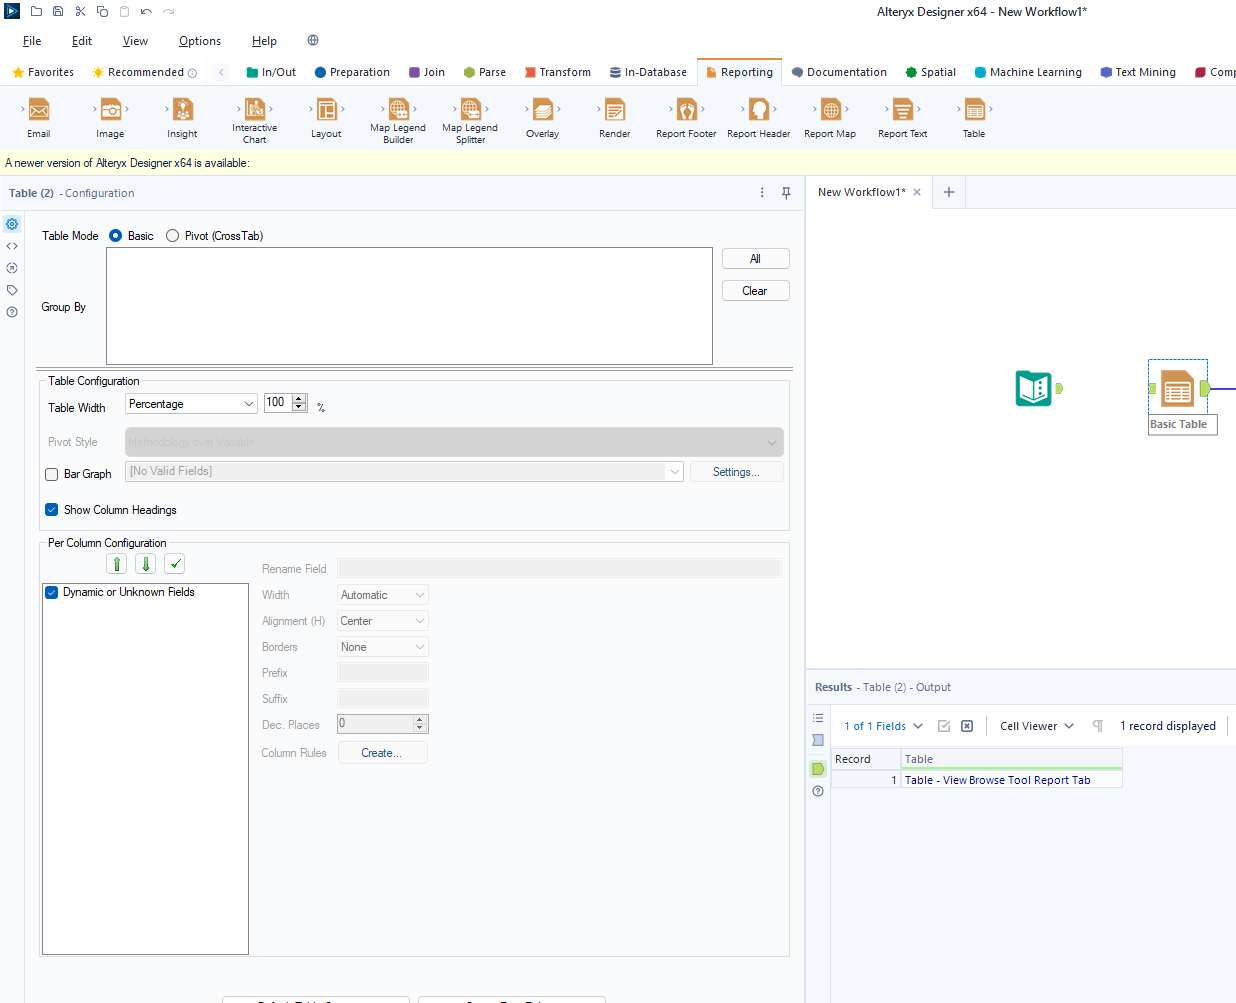This screenshot has width=1236, height=1003.
Task: Select the Email reporting tool icon
Action: point(39,110)
